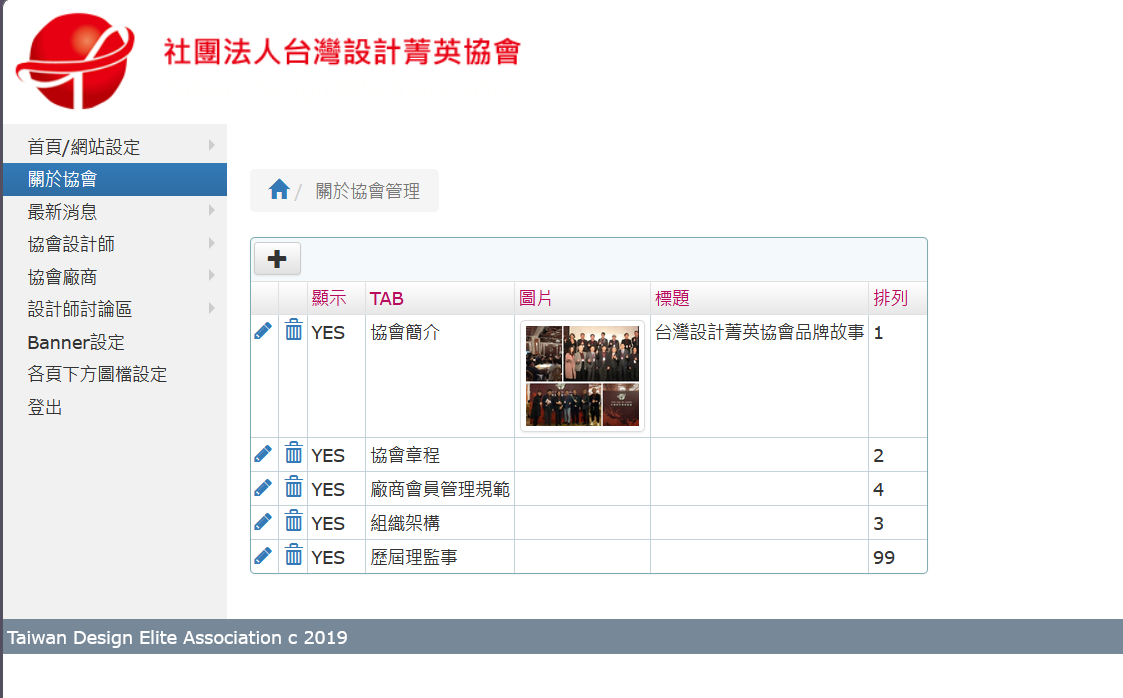Image resolution: width=1123 pixels, height=698 pixels.
Task: Expand the 最新消息 submenu arrow
Action: 211,210
